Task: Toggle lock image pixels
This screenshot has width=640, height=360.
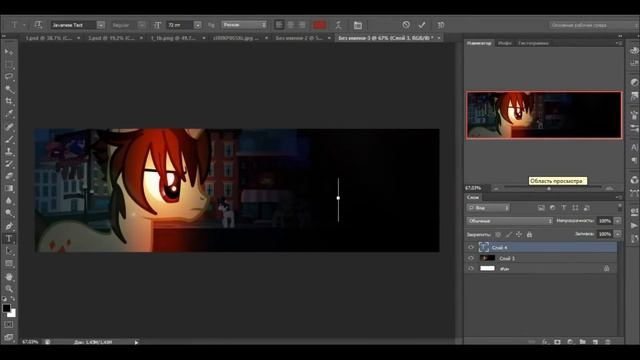Action: click(x=509, y=234)
